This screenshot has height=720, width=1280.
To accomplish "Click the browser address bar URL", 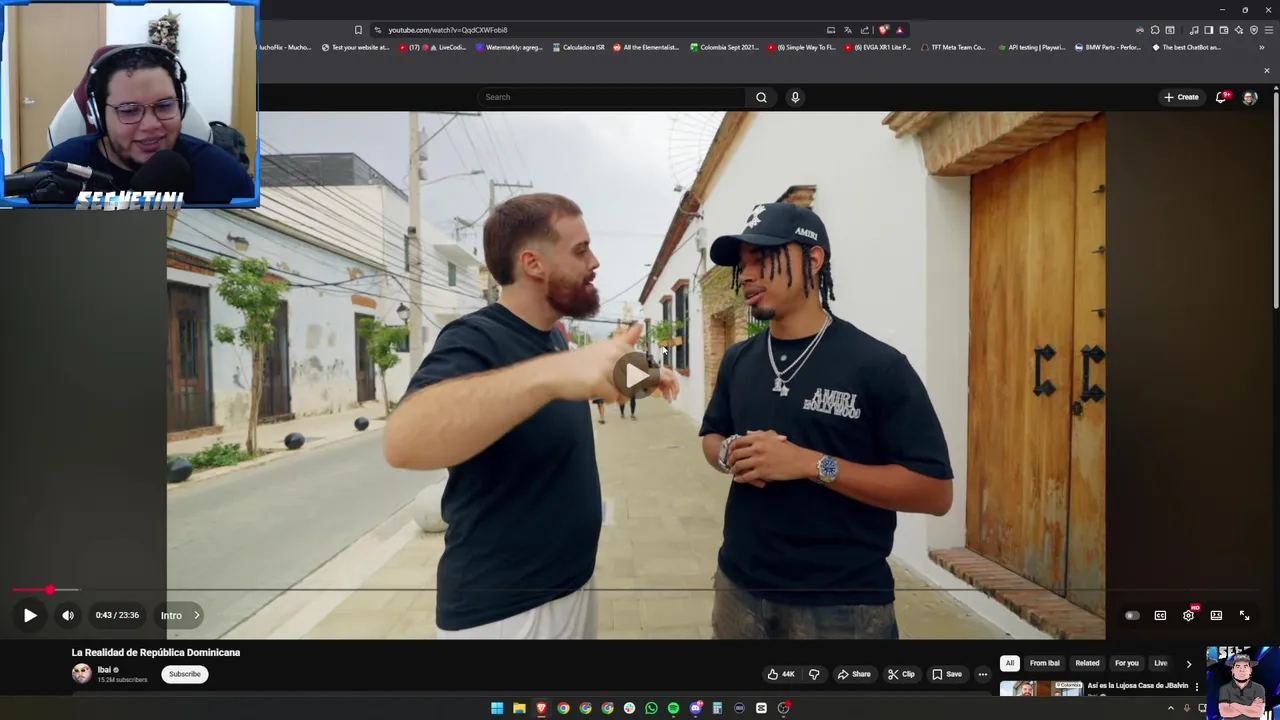I will 447,30.
